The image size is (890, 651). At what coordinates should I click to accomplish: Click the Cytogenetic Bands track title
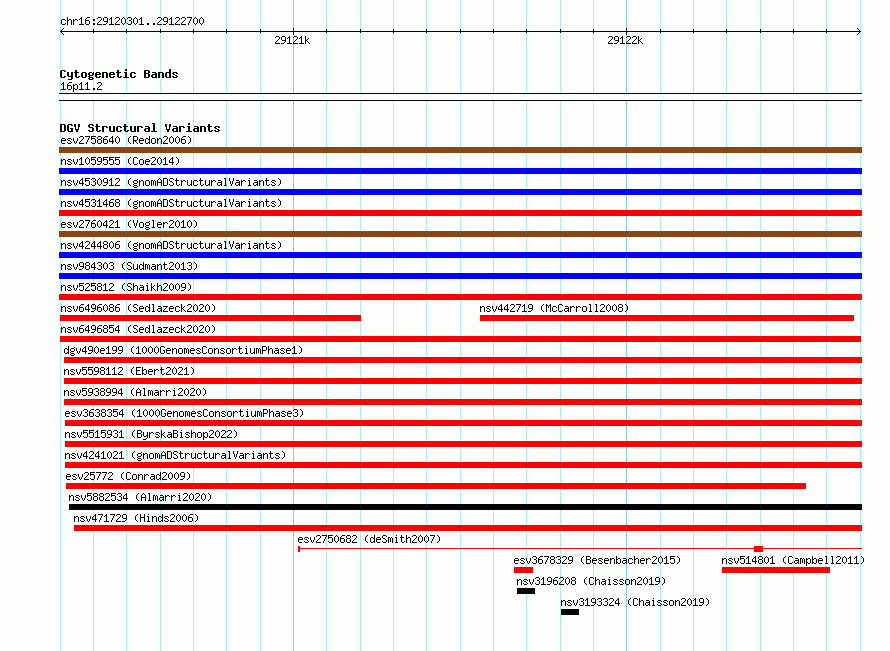pos(119,74)
